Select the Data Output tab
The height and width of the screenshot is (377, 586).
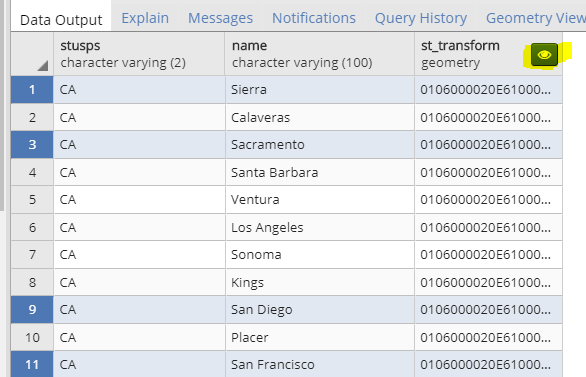click(61, 19)
